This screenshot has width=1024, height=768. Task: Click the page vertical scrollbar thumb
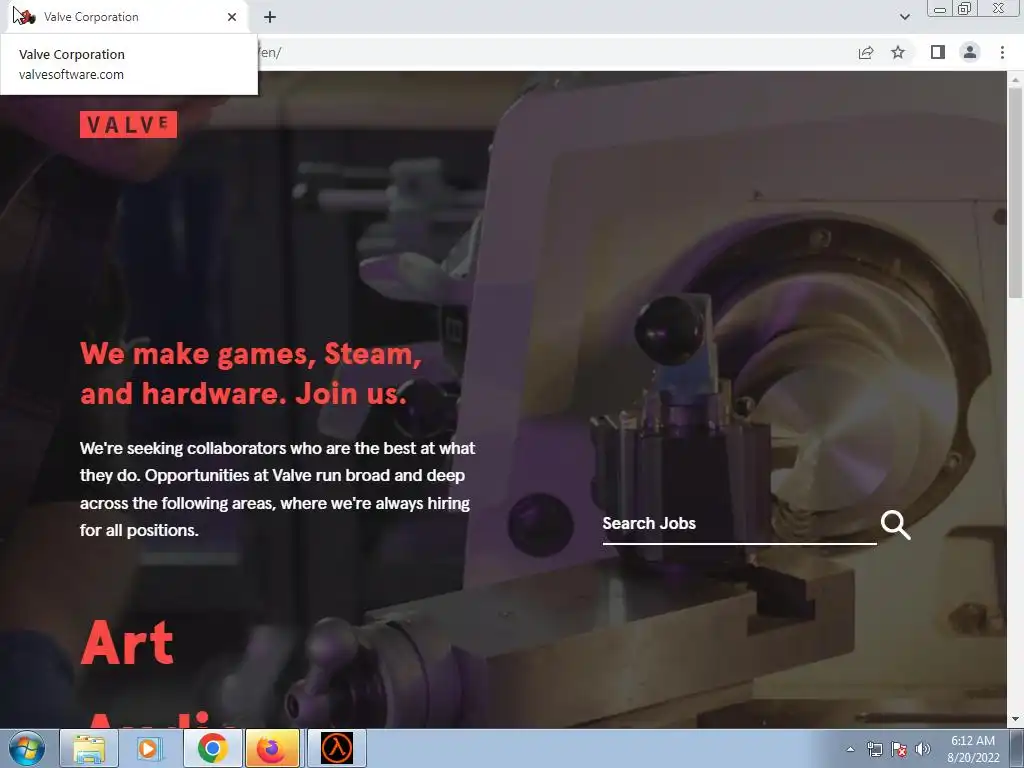1015,193
